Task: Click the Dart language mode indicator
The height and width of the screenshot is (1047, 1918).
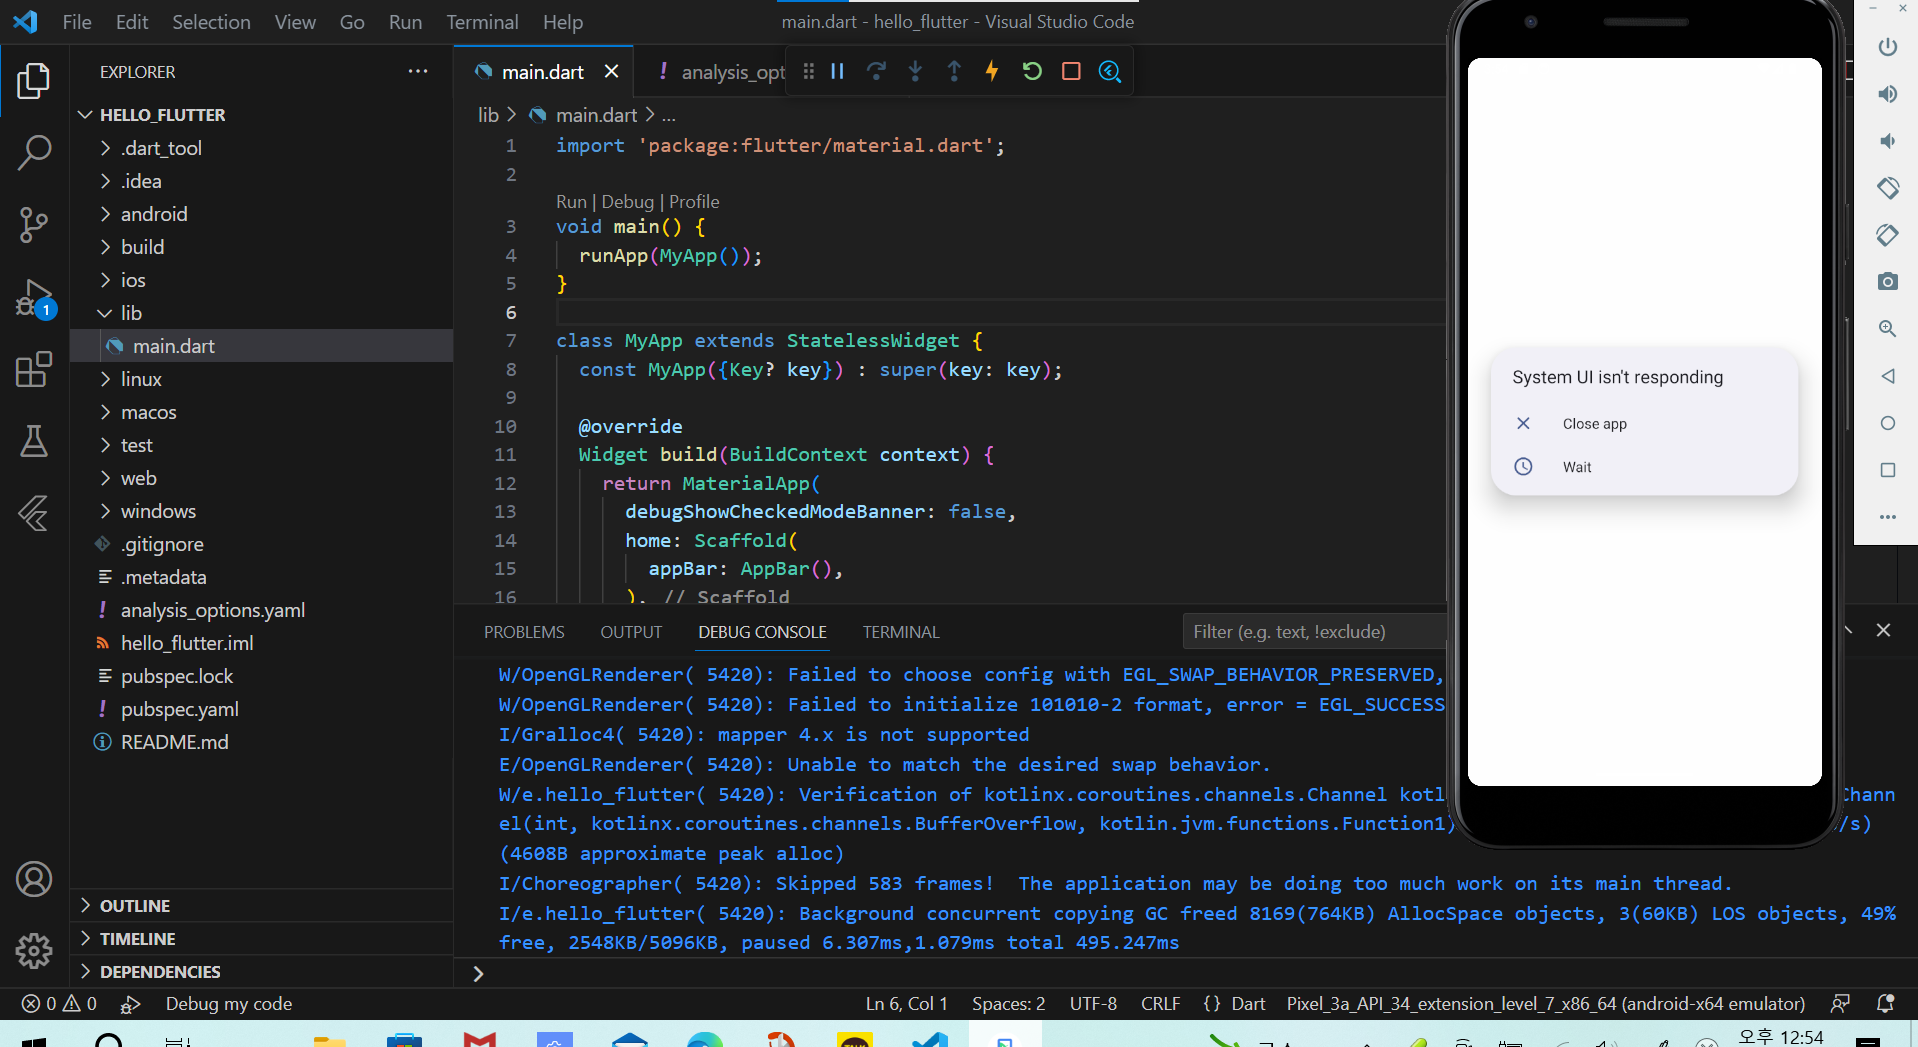Action: coord(1248,1004)
